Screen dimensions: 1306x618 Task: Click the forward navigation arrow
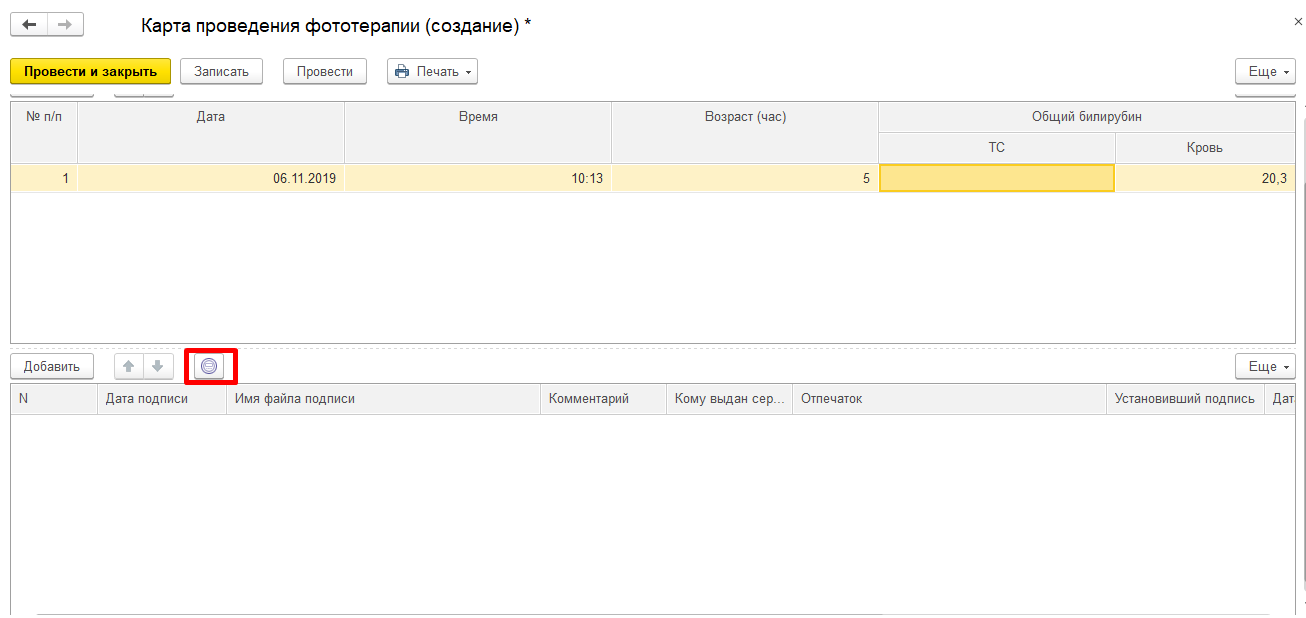[65, 24]
